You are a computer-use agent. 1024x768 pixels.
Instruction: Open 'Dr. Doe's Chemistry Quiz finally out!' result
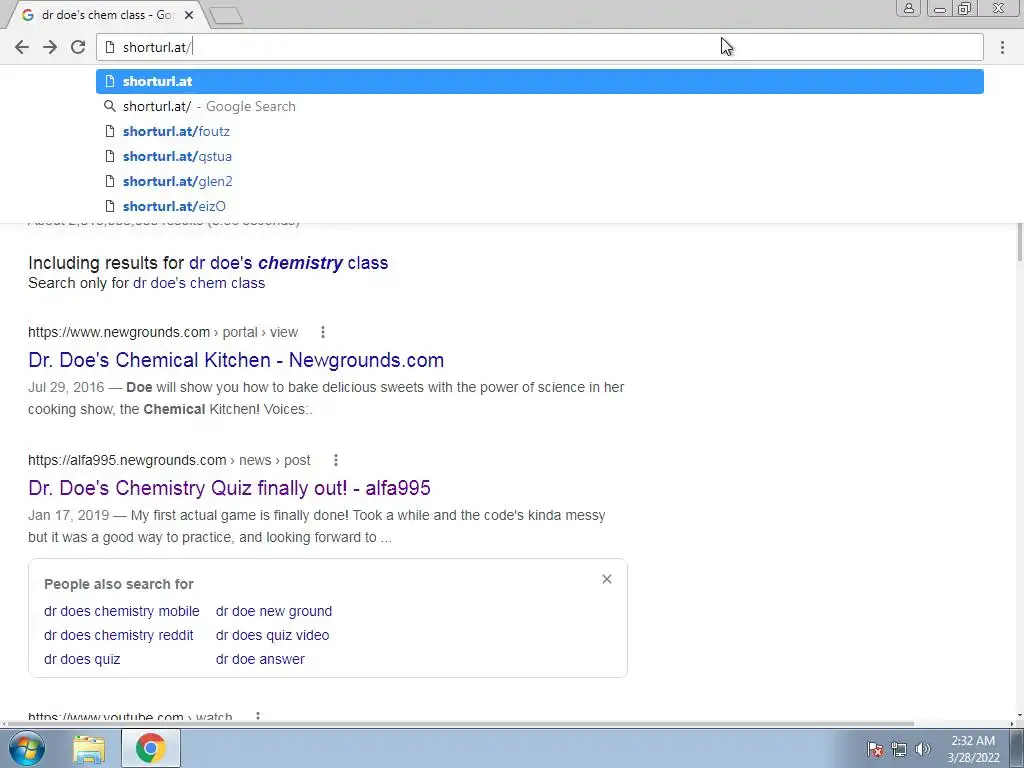click(x=229, y=488)
